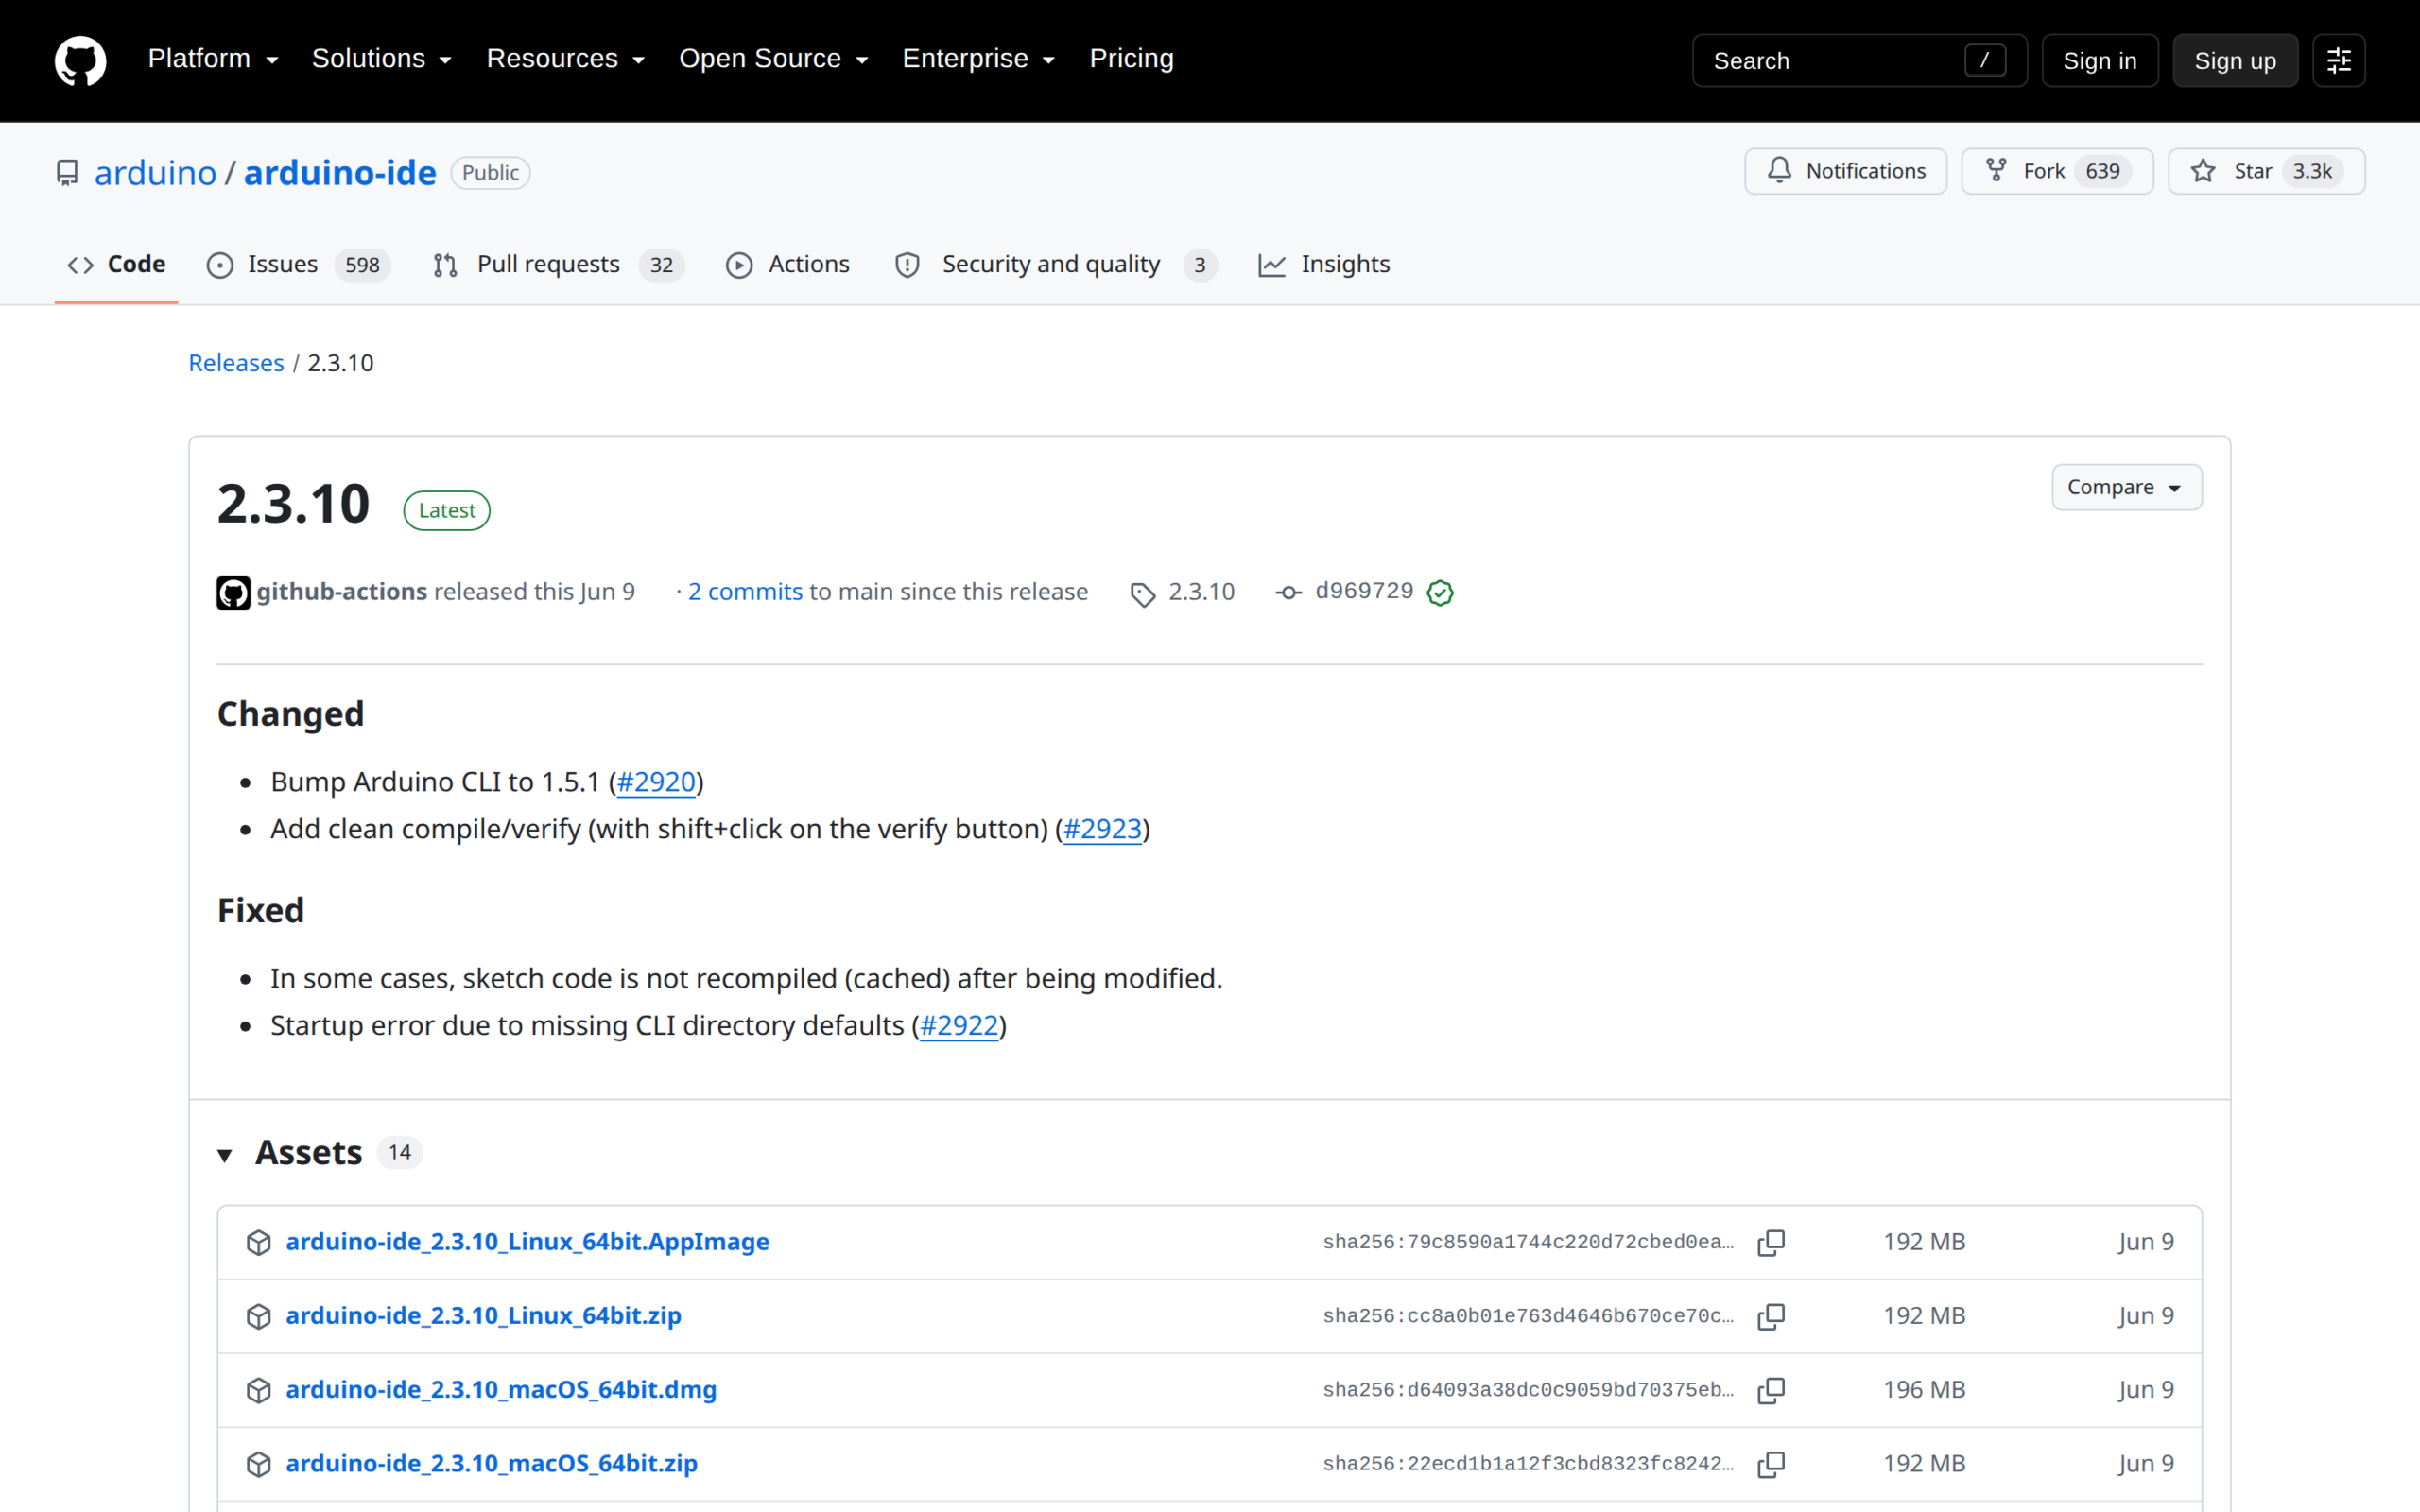
Task: Expand the Open Source menu
Action: click(x=773, y=59)
